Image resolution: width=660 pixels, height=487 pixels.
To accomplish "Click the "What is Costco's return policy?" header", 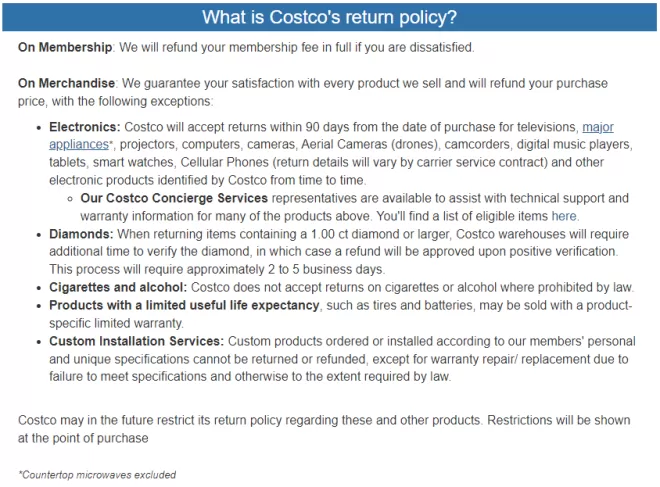I will coord(330,17).
